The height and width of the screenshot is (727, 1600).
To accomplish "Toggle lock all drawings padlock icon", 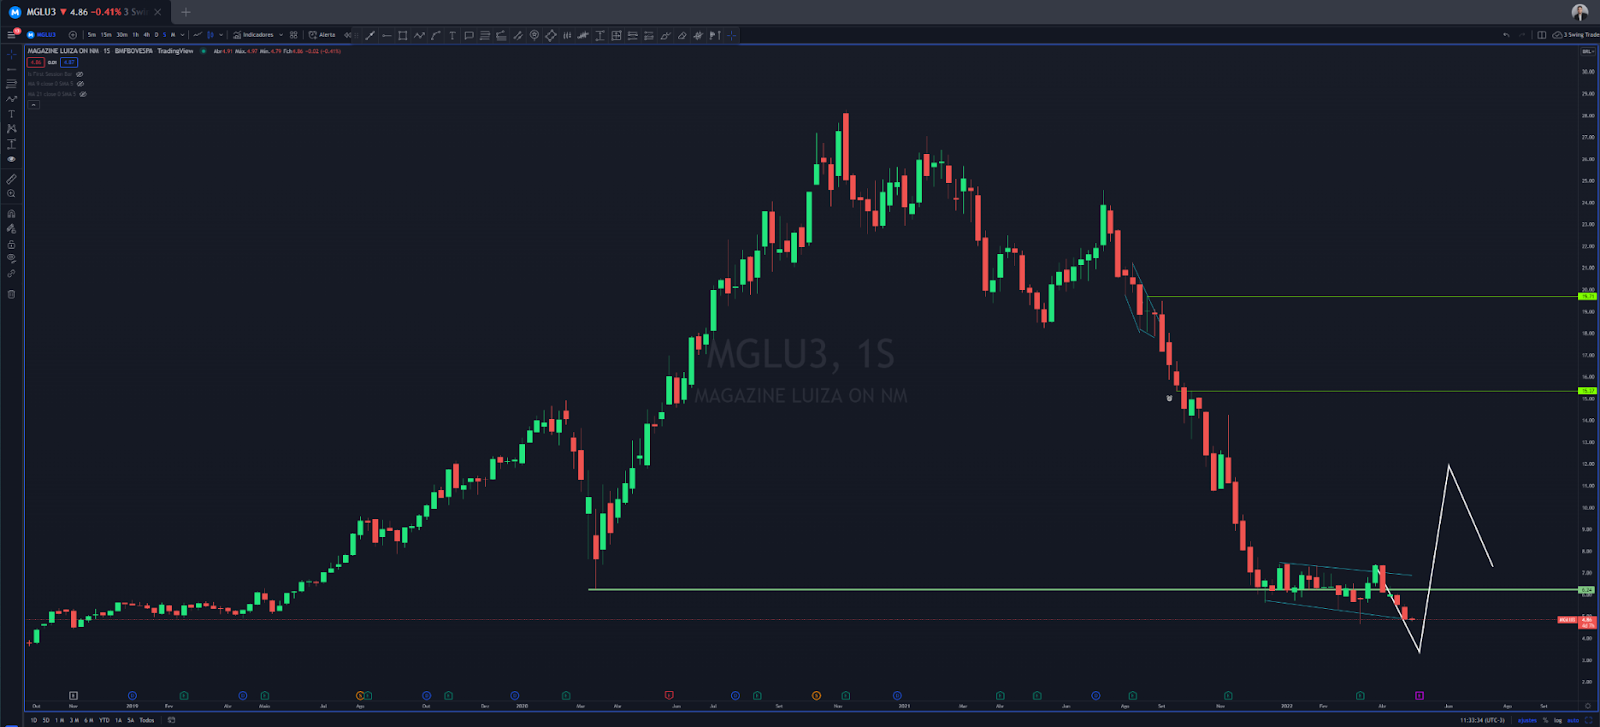I will click(x=12, y=244).
